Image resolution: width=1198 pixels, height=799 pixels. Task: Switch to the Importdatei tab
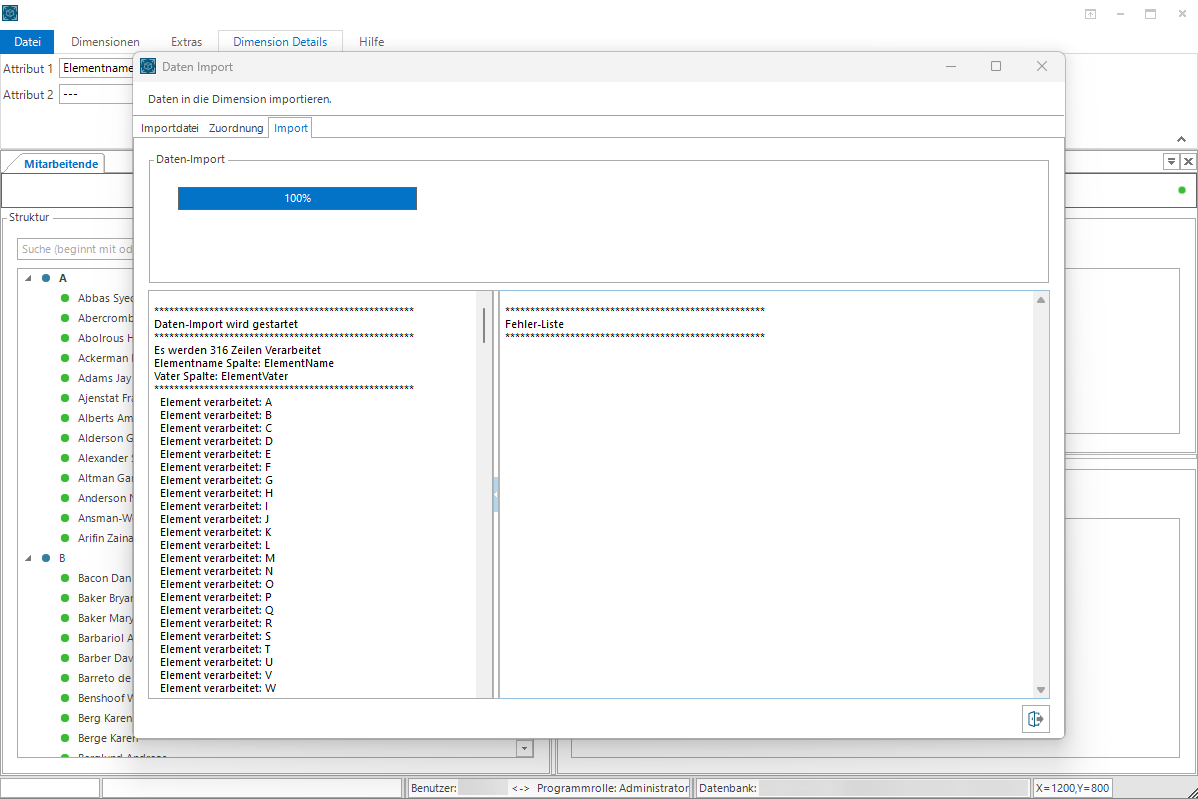click(170, 128)
